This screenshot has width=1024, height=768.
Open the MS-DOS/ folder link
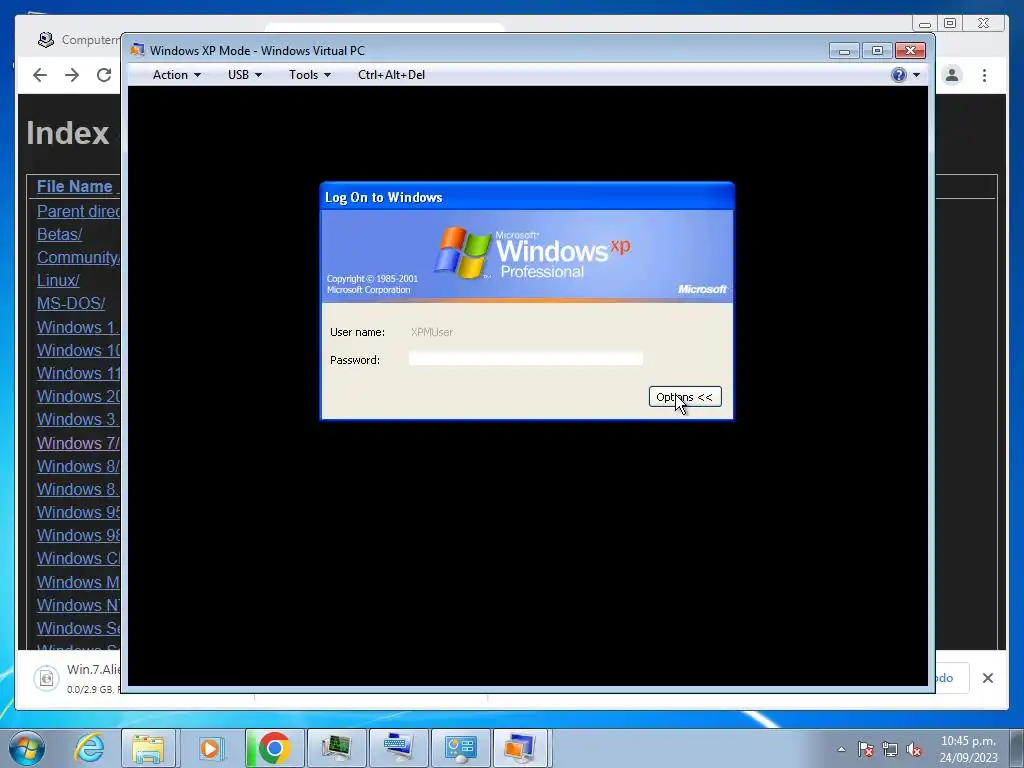click(x=71, y=304)
